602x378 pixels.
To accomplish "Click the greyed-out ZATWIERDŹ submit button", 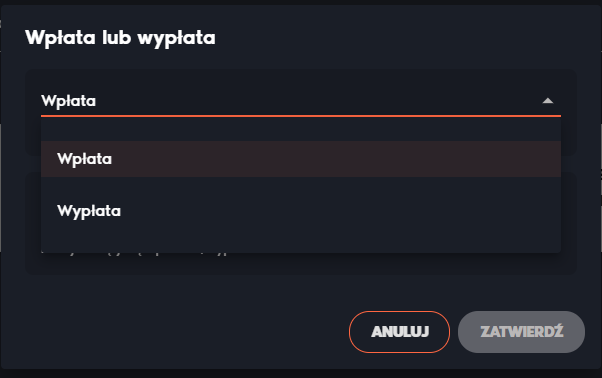I will [521, 332].
